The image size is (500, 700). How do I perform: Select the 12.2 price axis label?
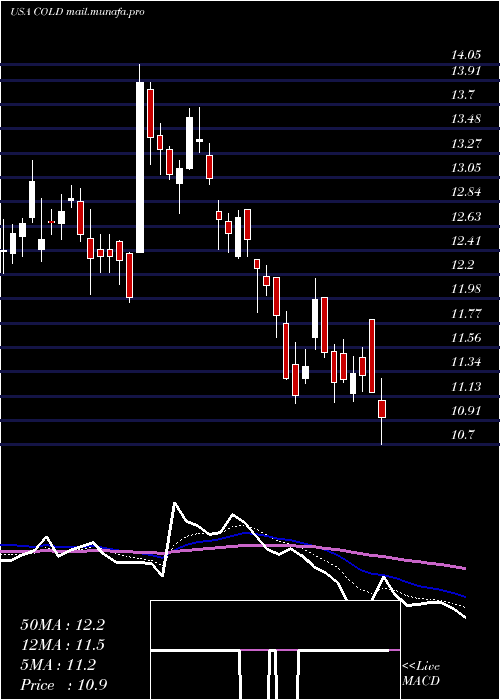[x=463, y=265]
